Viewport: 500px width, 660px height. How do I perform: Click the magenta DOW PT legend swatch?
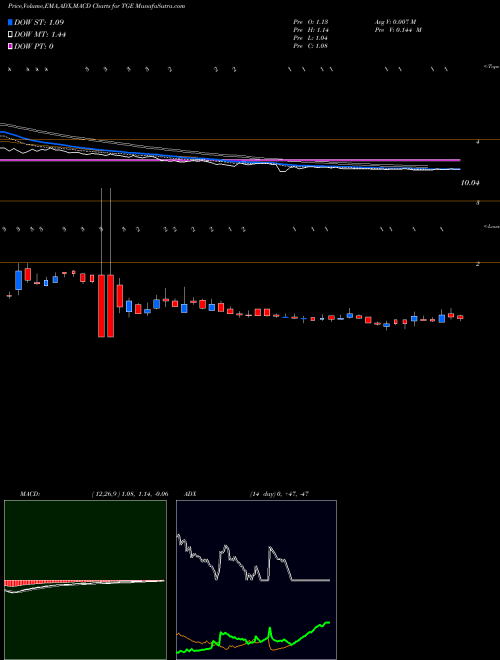(11, 46)
